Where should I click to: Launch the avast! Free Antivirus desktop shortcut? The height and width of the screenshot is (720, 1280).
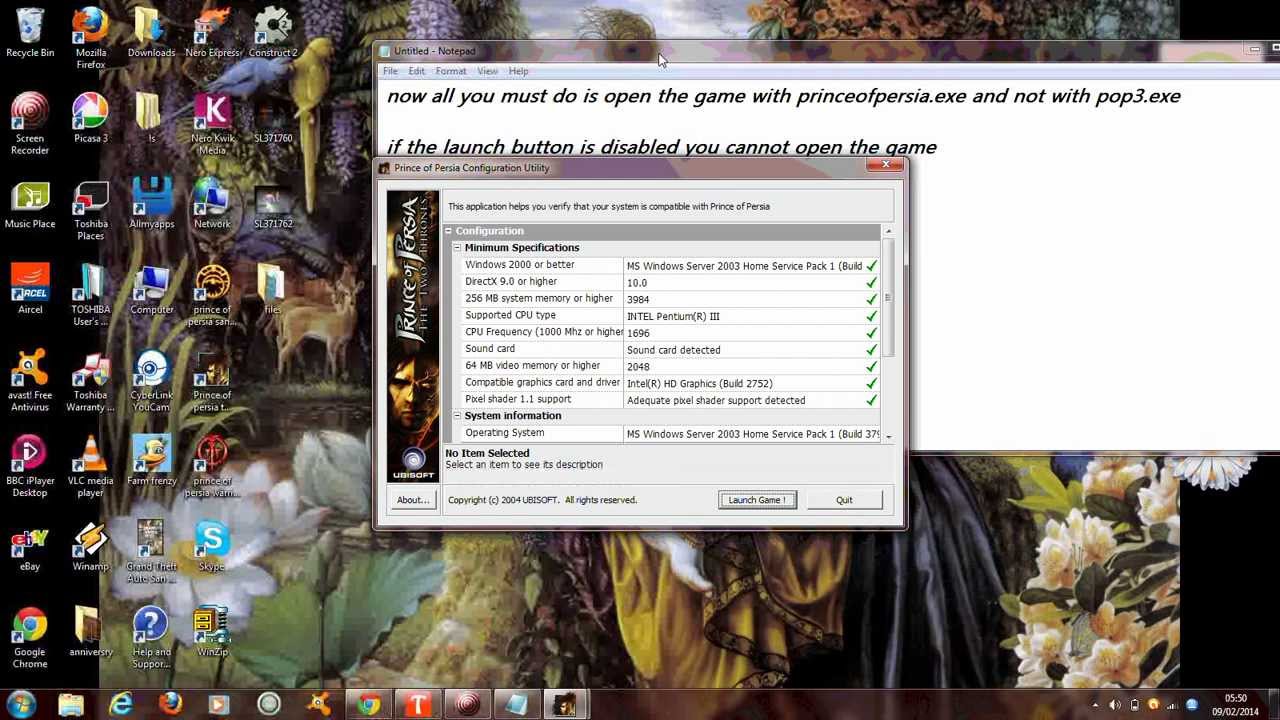tap(30, 381)
